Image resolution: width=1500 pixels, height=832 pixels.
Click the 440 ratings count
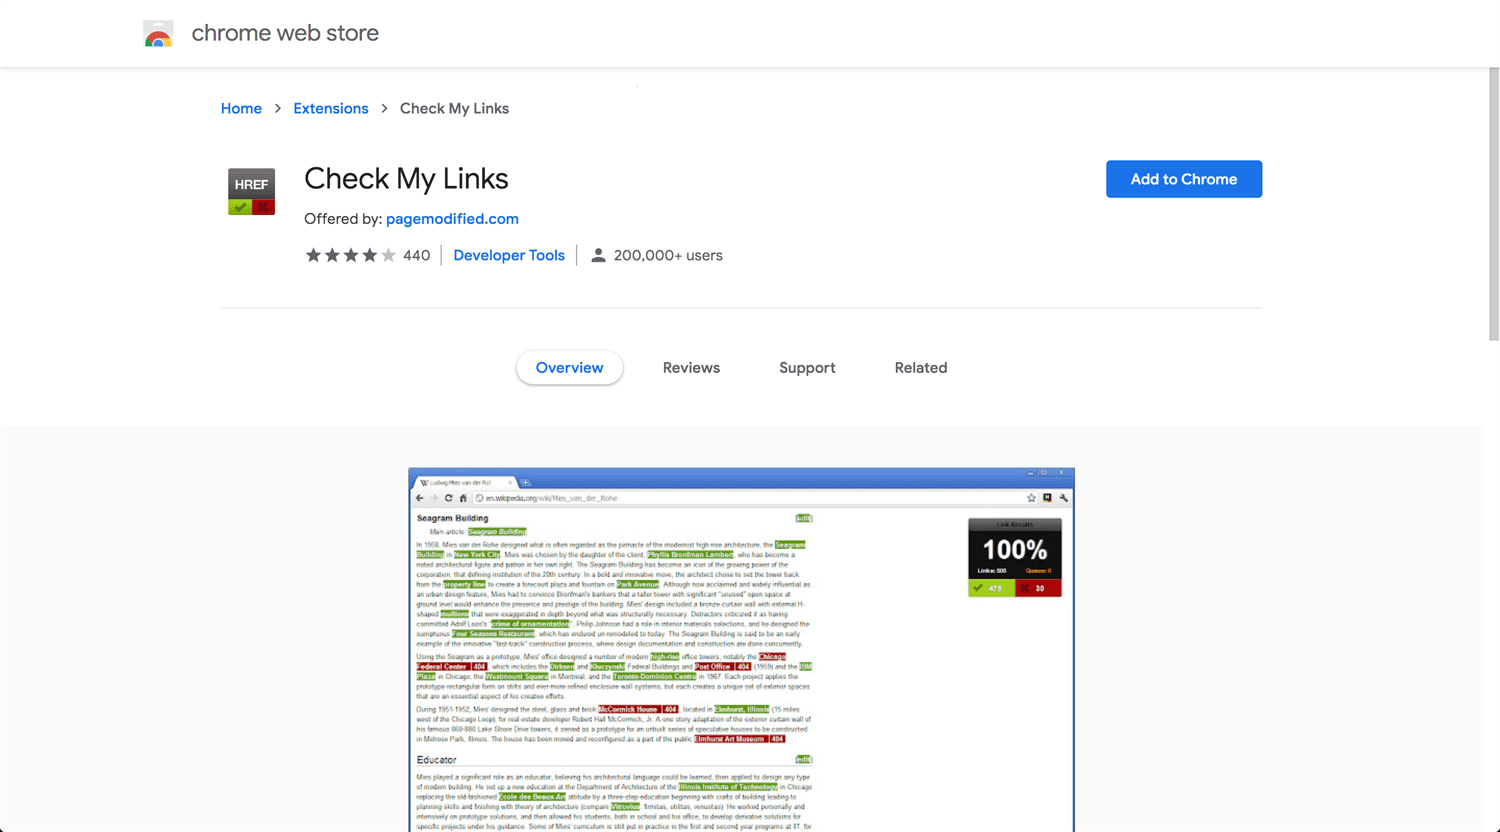[x=416, y=255]
